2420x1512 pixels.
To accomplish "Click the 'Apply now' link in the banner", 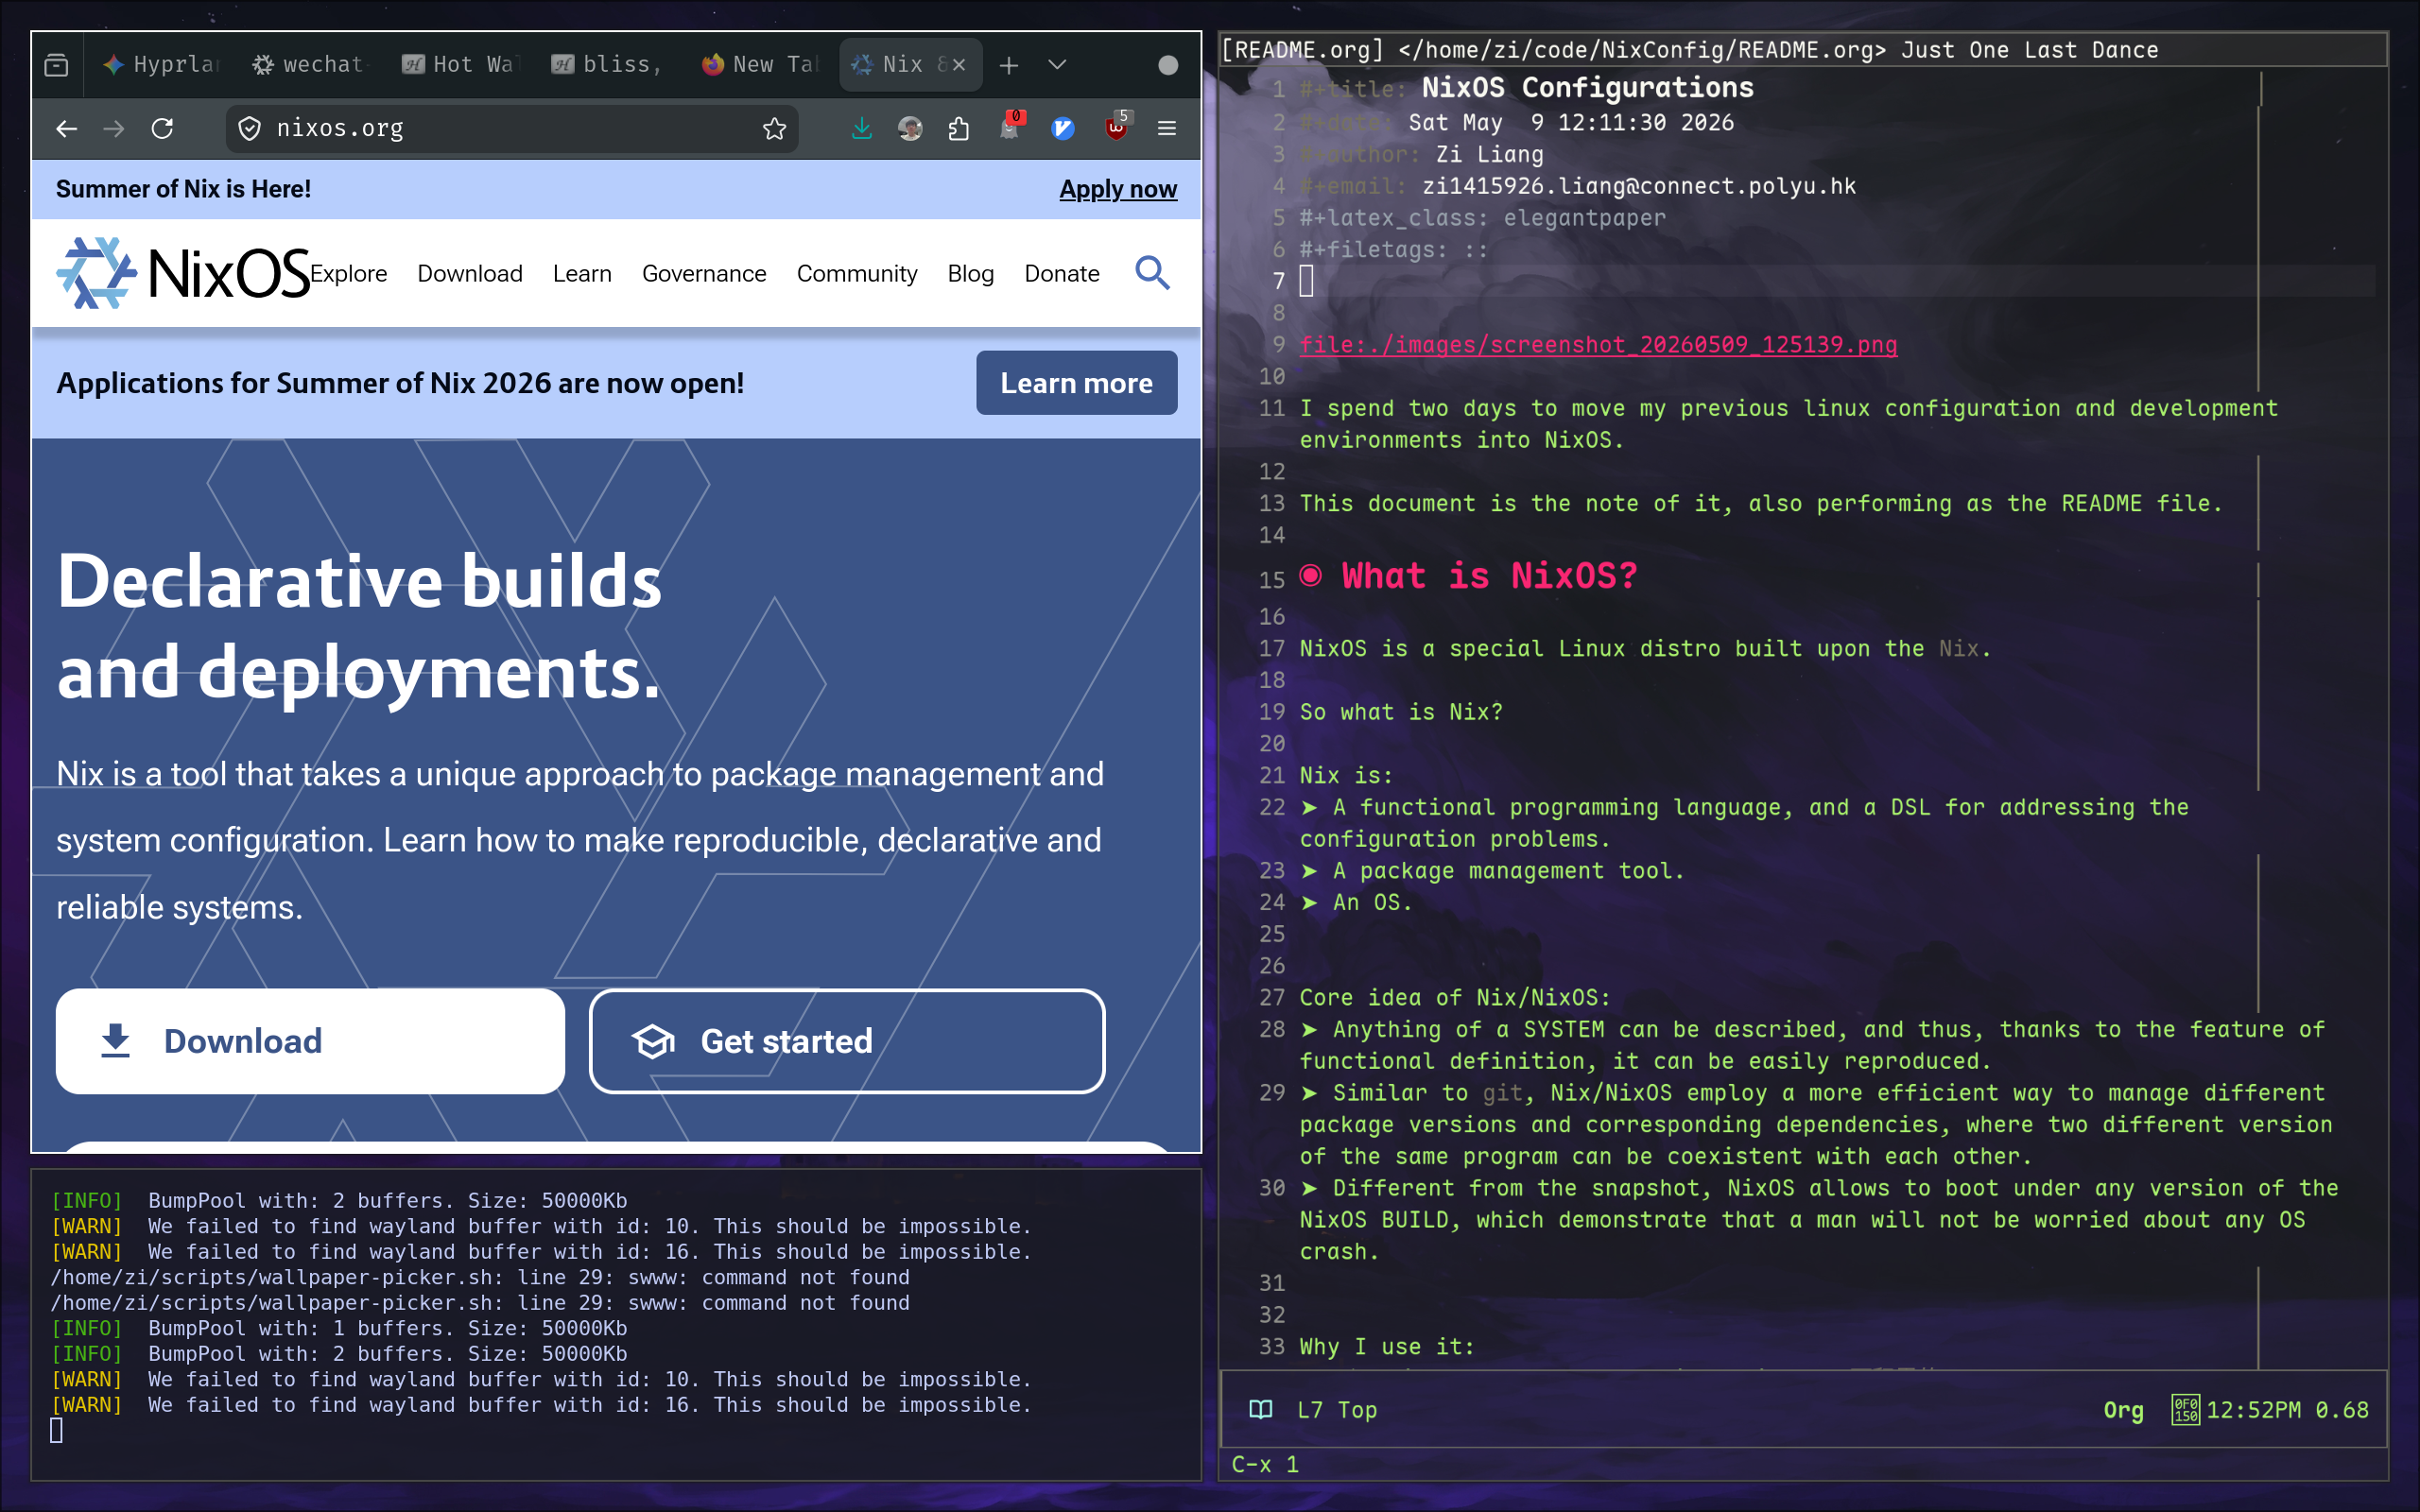I will pyautogui.click(x=1118, y=189).
